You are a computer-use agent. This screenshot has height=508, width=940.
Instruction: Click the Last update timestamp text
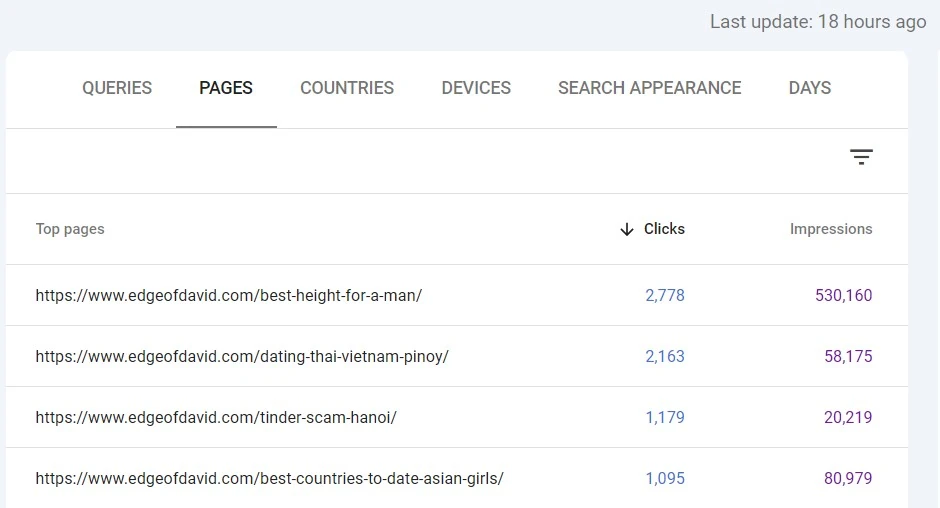817,22
